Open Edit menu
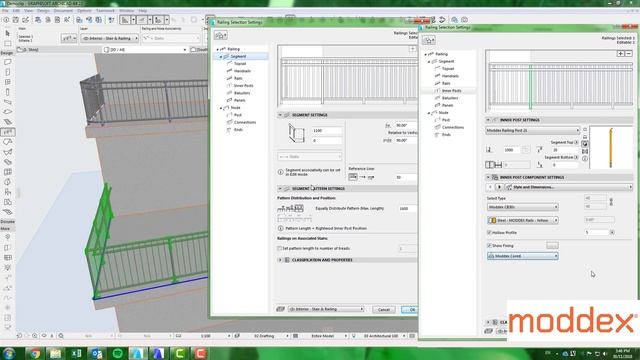Screen dimensions: 640x360 click(x=16, y=11)
